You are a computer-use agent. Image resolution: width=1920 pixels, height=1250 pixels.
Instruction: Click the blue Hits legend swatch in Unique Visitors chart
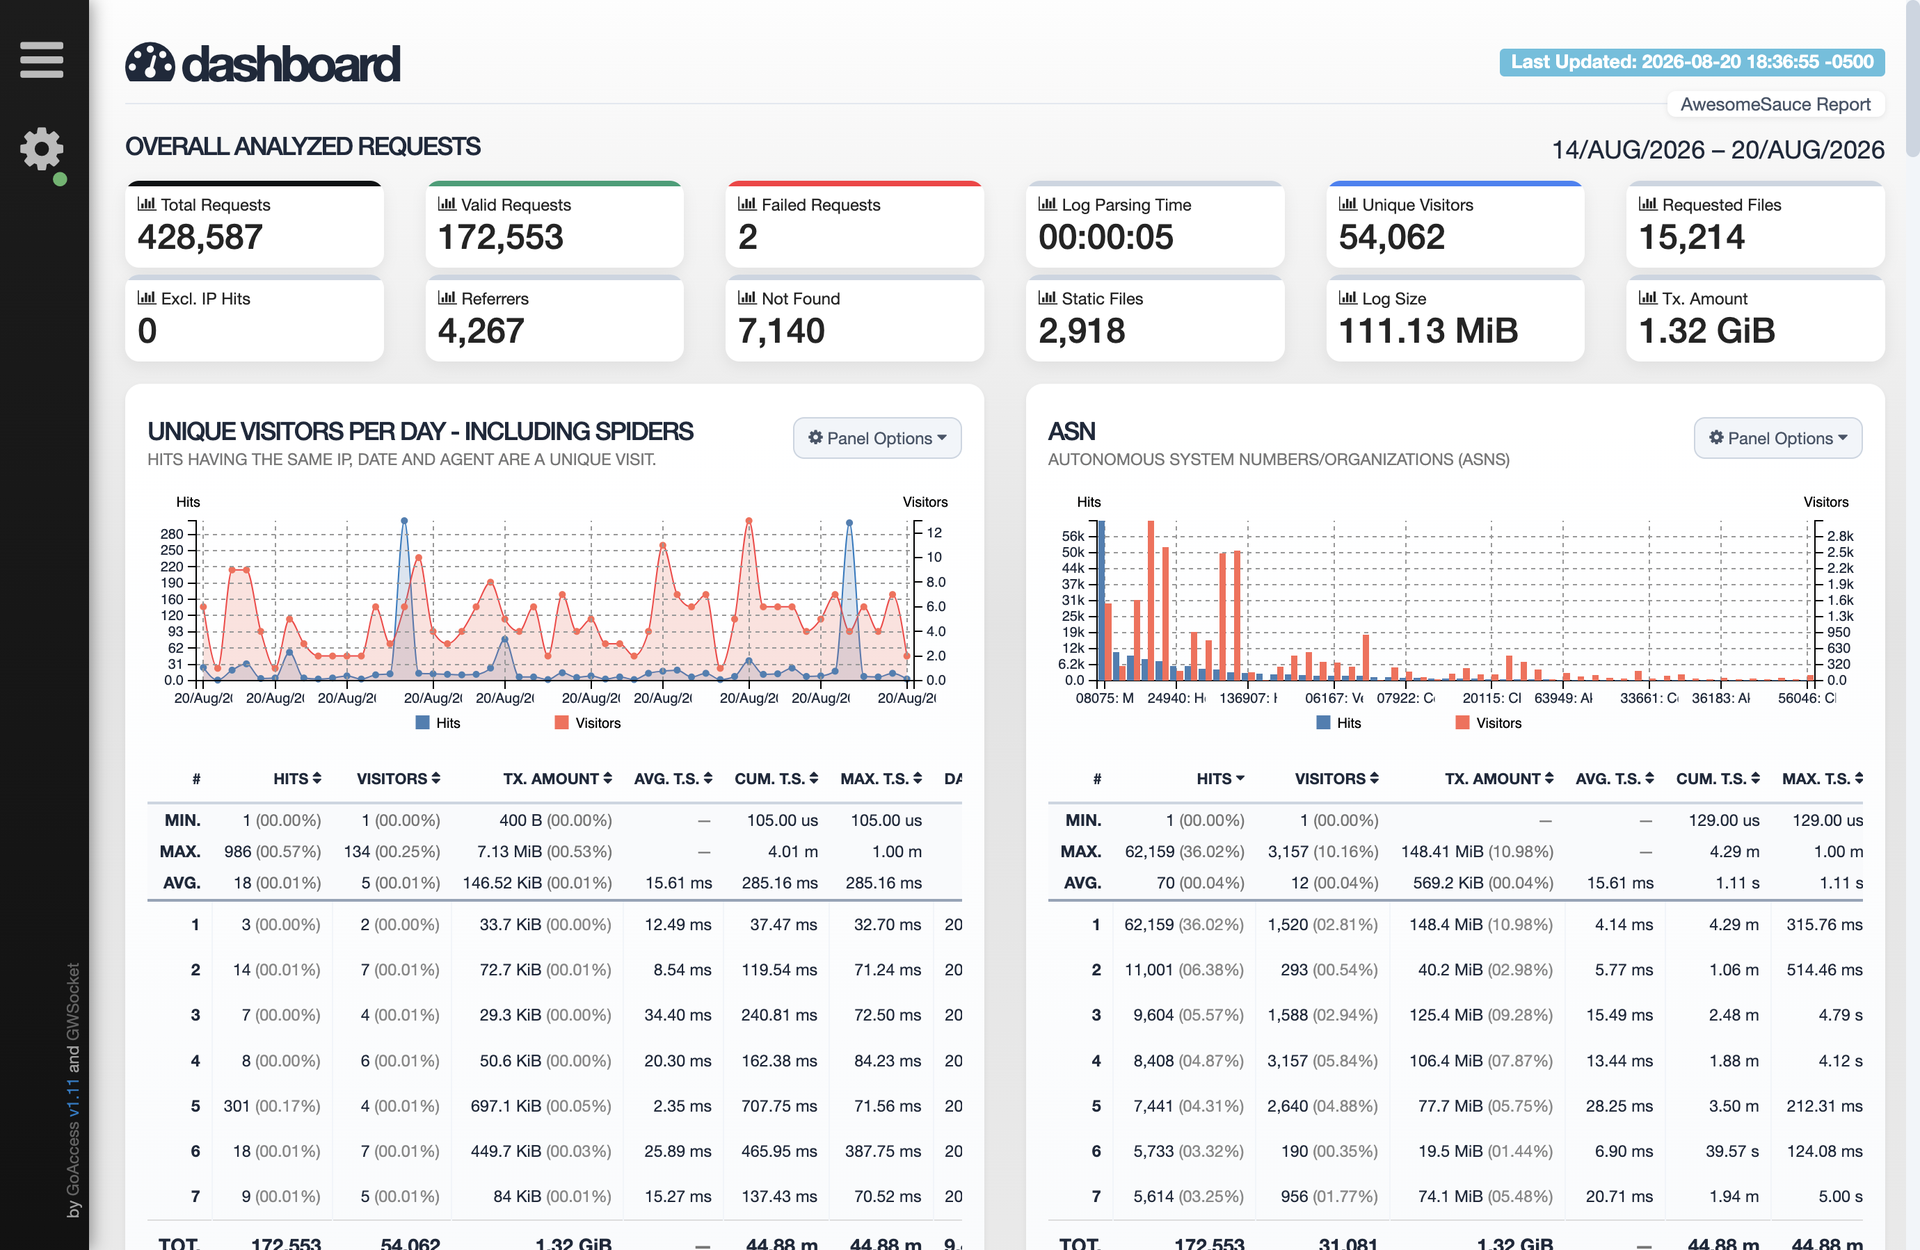pyautogui.click(x=423, y=723)
